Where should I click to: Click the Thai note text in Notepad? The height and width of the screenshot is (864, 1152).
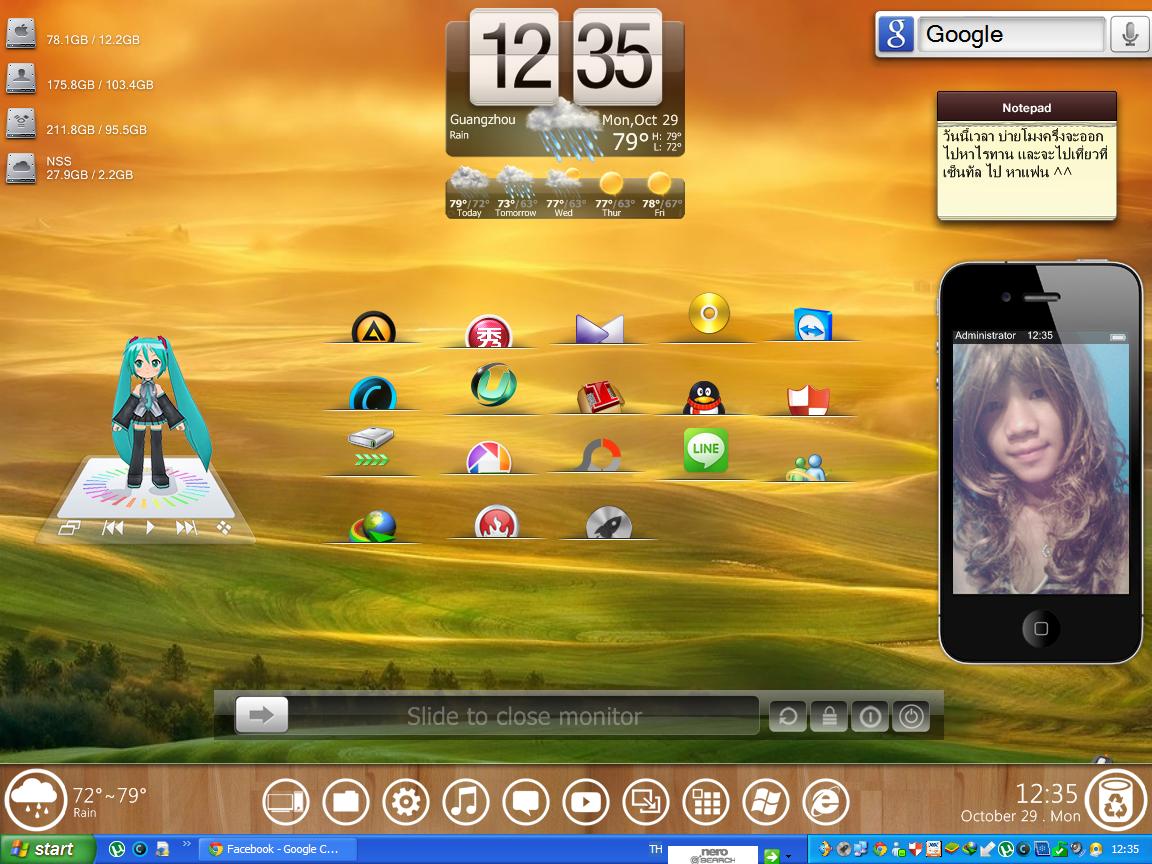point(1026,154)
